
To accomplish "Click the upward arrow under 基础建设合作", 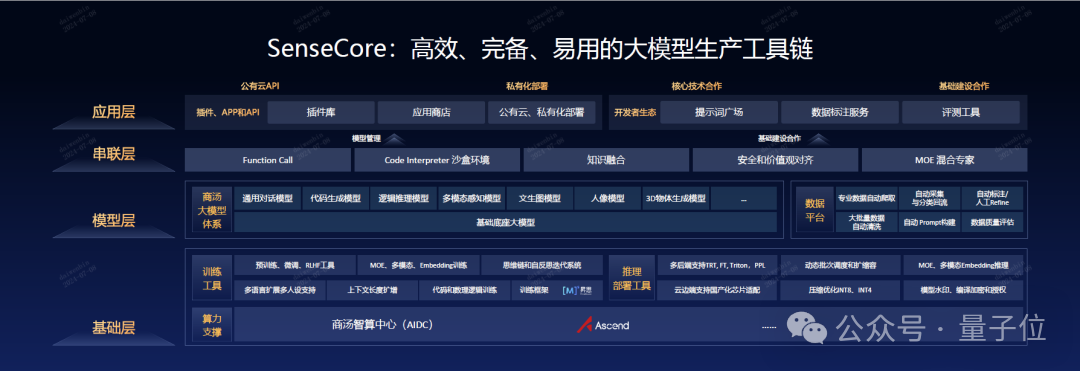I will (x=818, y=138).
